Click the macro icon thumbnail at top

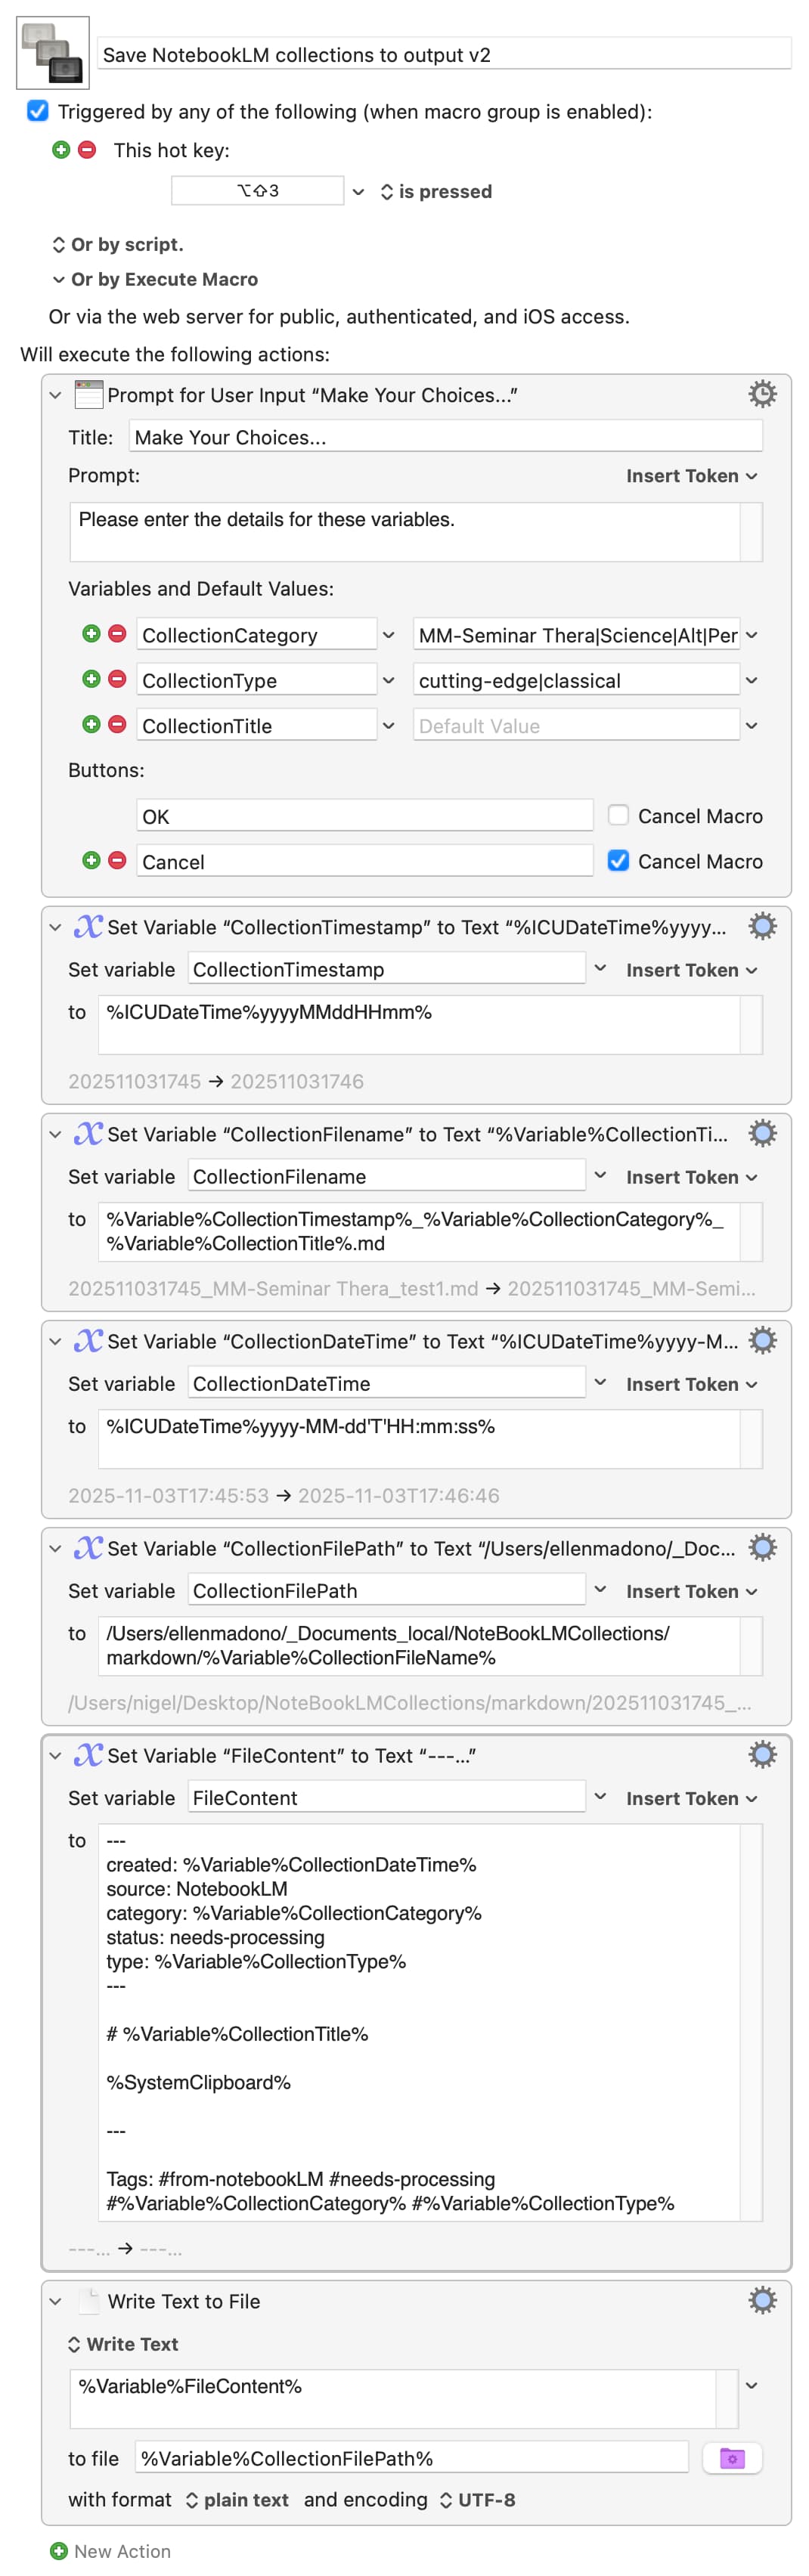[53, 53]
